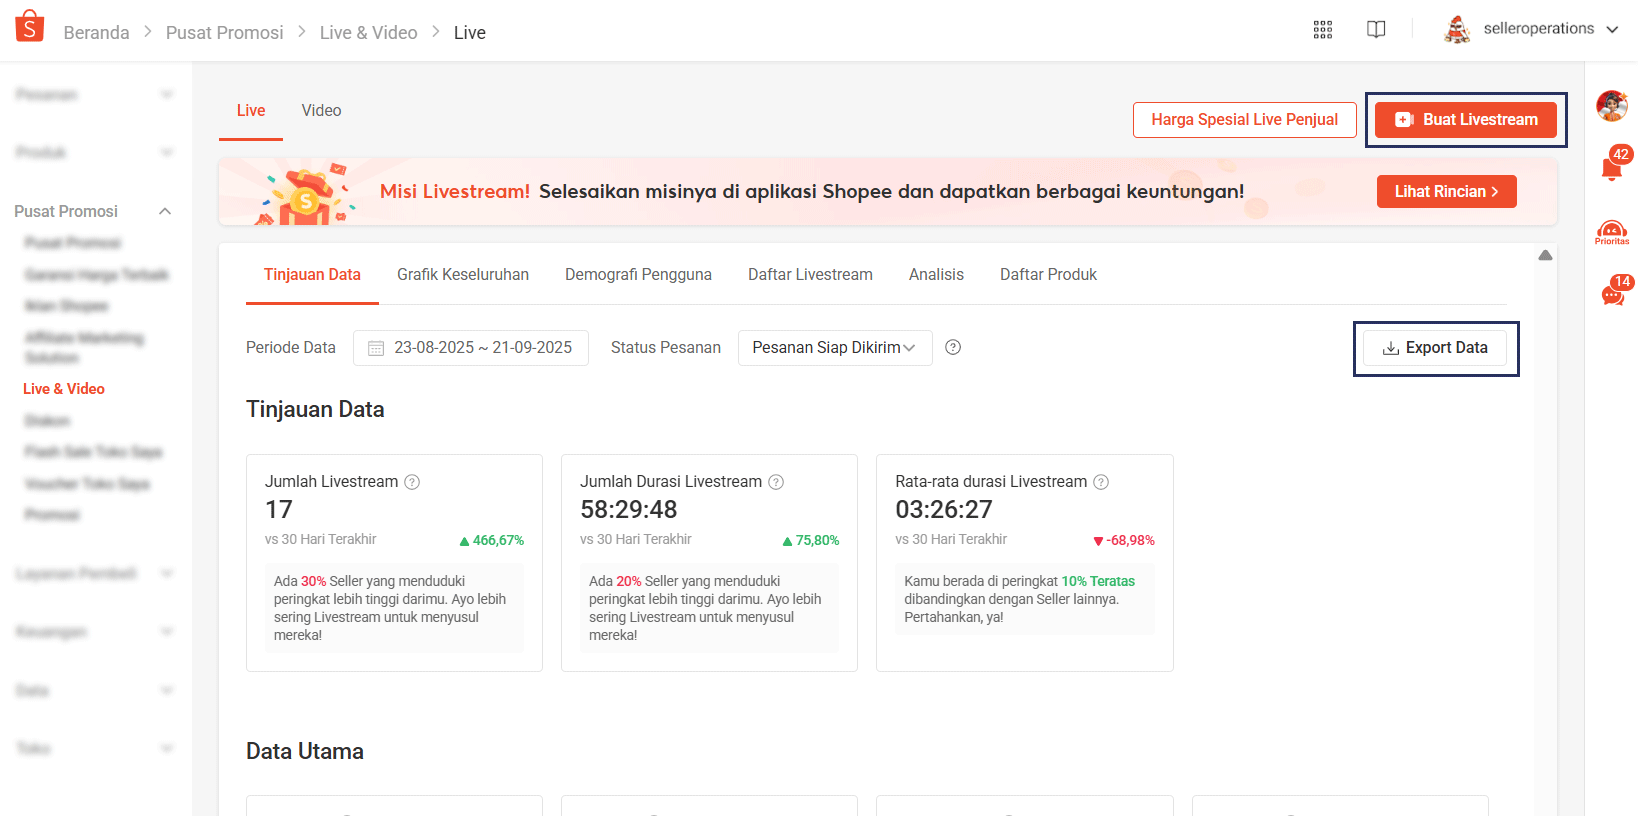
Task: Switch to the Analisis tab
Action: [x=936, y=275]
